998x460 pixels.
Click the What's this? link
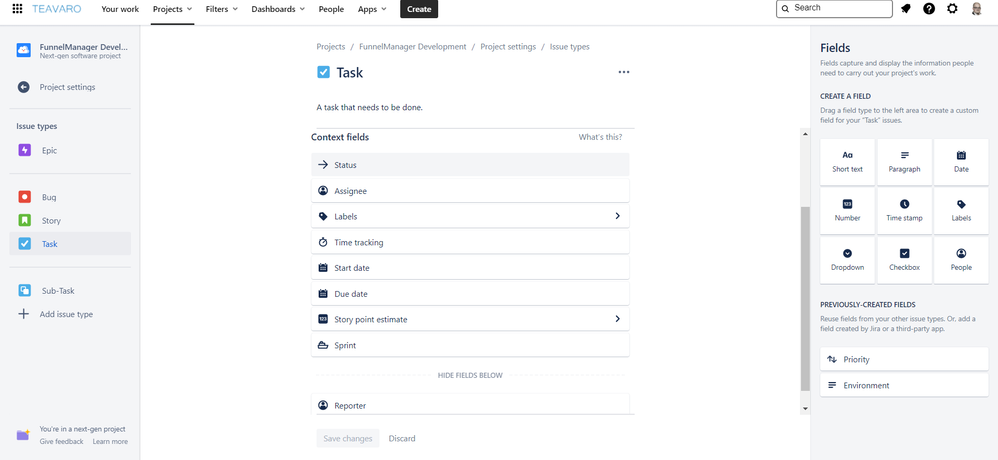(x=600, y=137)
